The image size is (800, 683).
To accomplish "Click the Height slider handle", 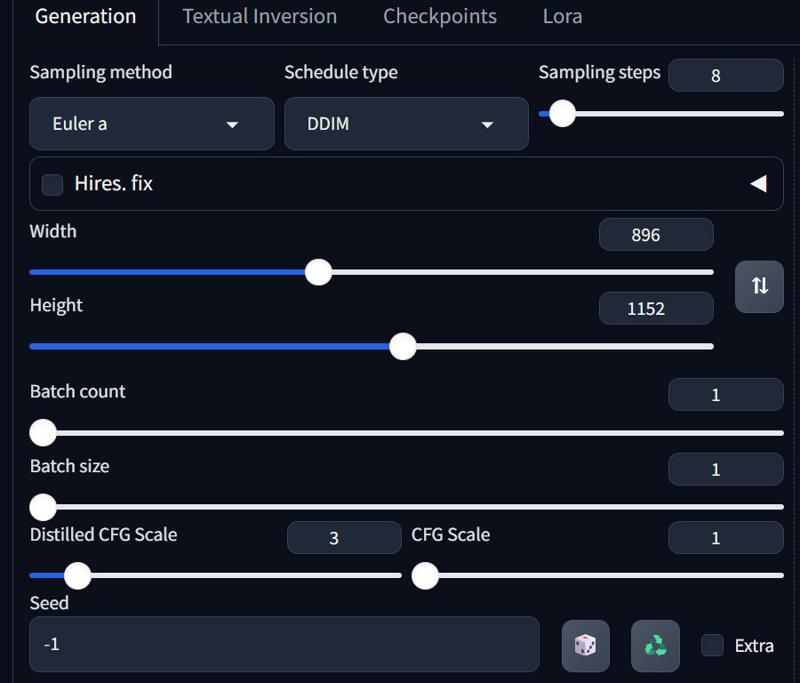I will pyautogui.click(x=402, y=346).
